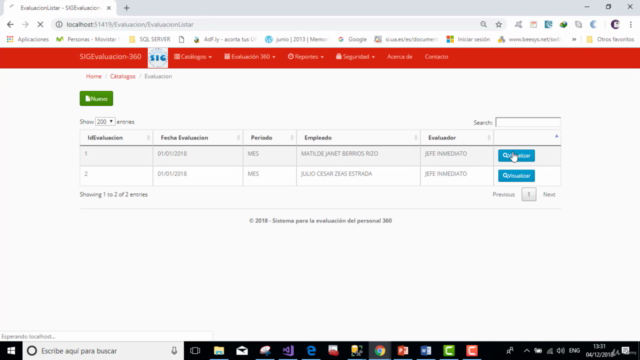Click the SIG logo icon in navbar

click(x=158, y=58)
